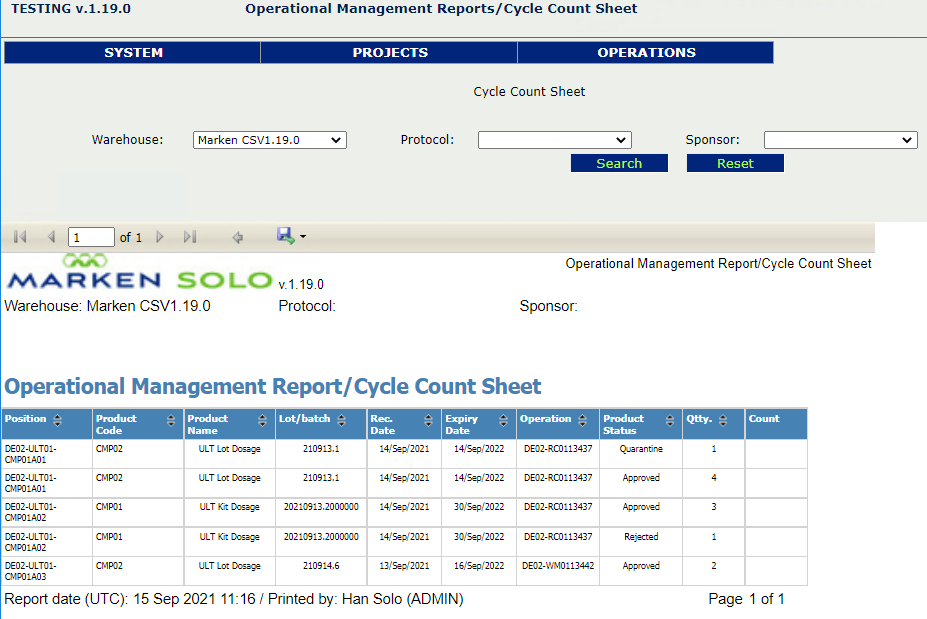
Task: Click the Rejected status cell
Action: click(641, 542)
